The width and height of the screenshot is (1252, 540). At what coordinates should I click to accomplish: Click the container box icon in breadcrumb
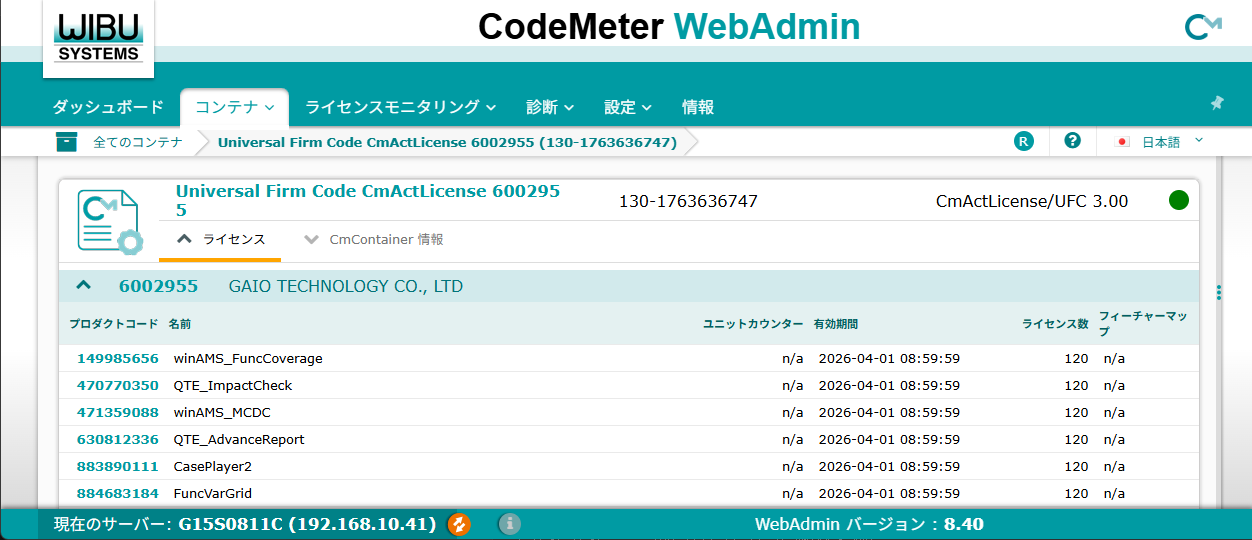point(67,142)
